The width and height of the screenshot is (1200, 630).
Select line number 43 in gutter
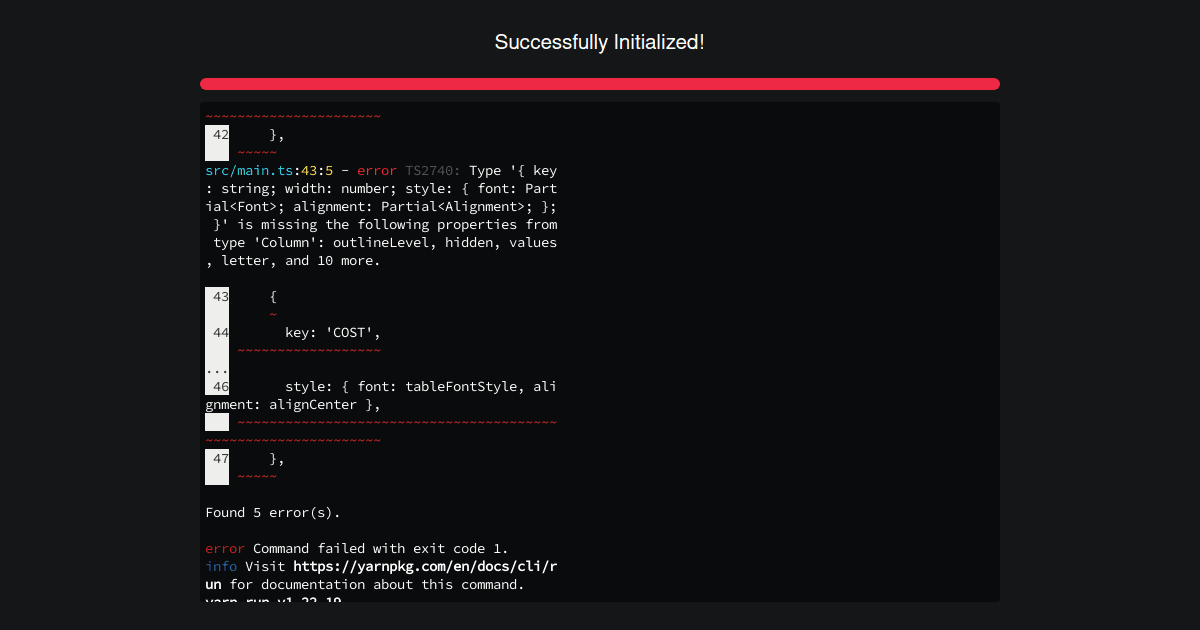pos(220,297)
